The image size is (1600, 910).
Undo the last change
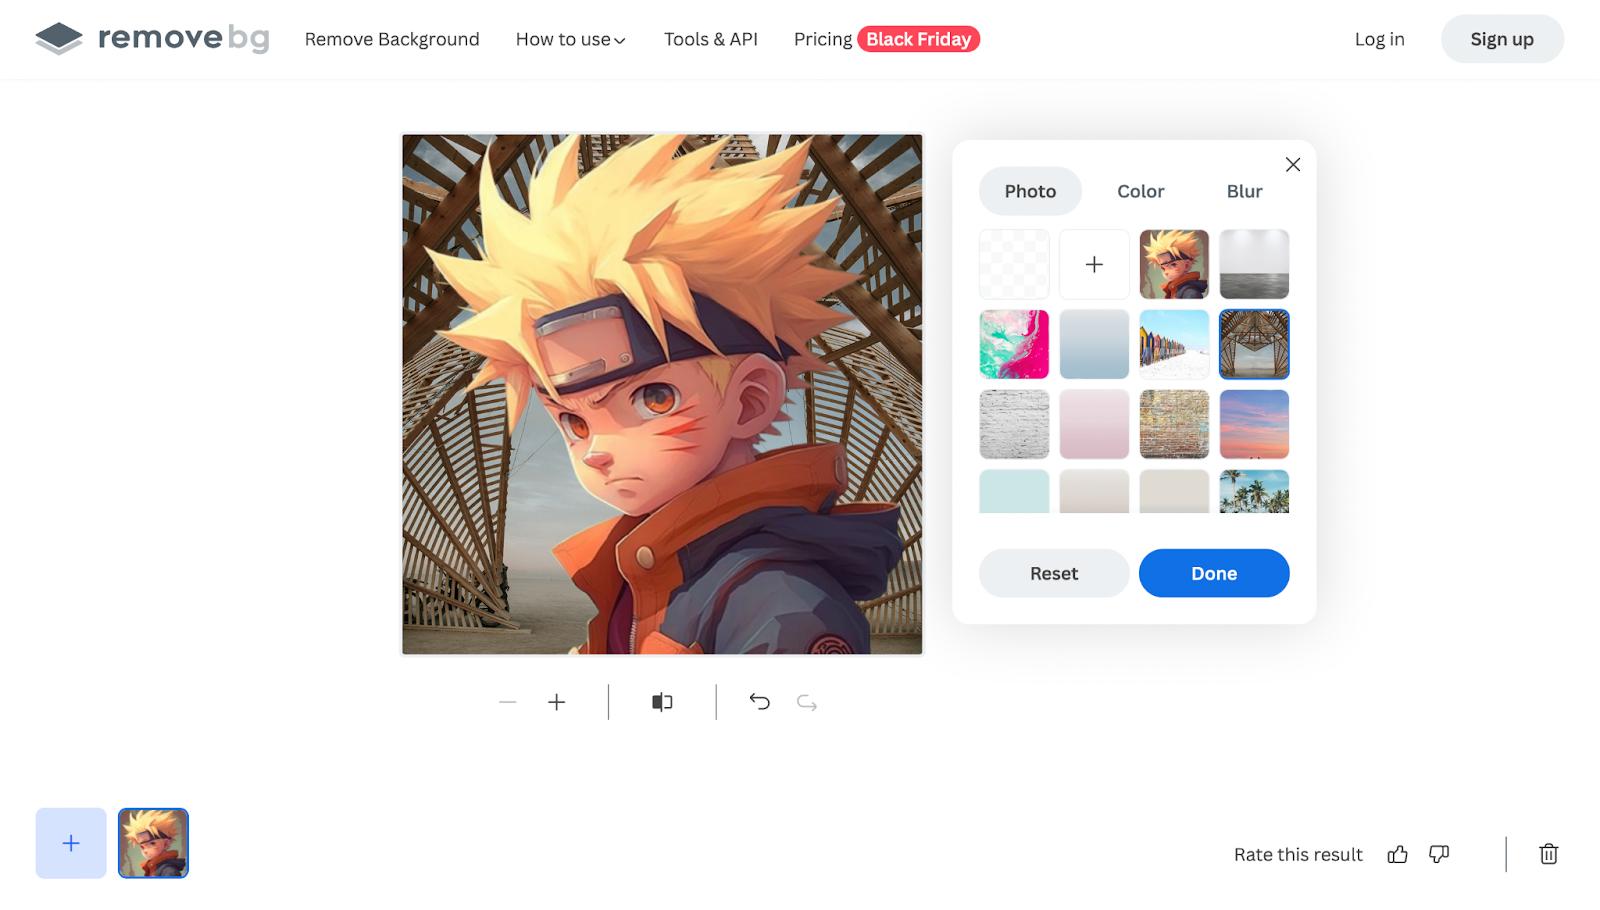[x=760, y=702]
